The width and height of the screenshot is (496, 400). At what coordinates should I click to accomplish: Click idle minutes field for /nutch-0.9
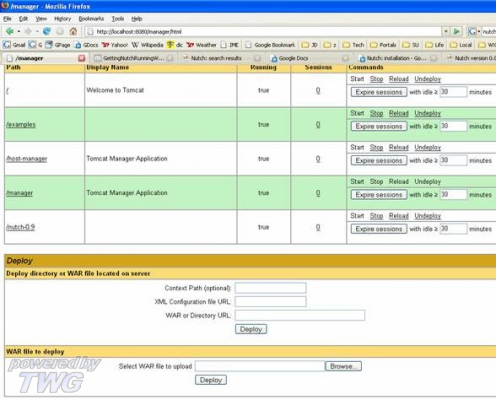tap(453, 229)
